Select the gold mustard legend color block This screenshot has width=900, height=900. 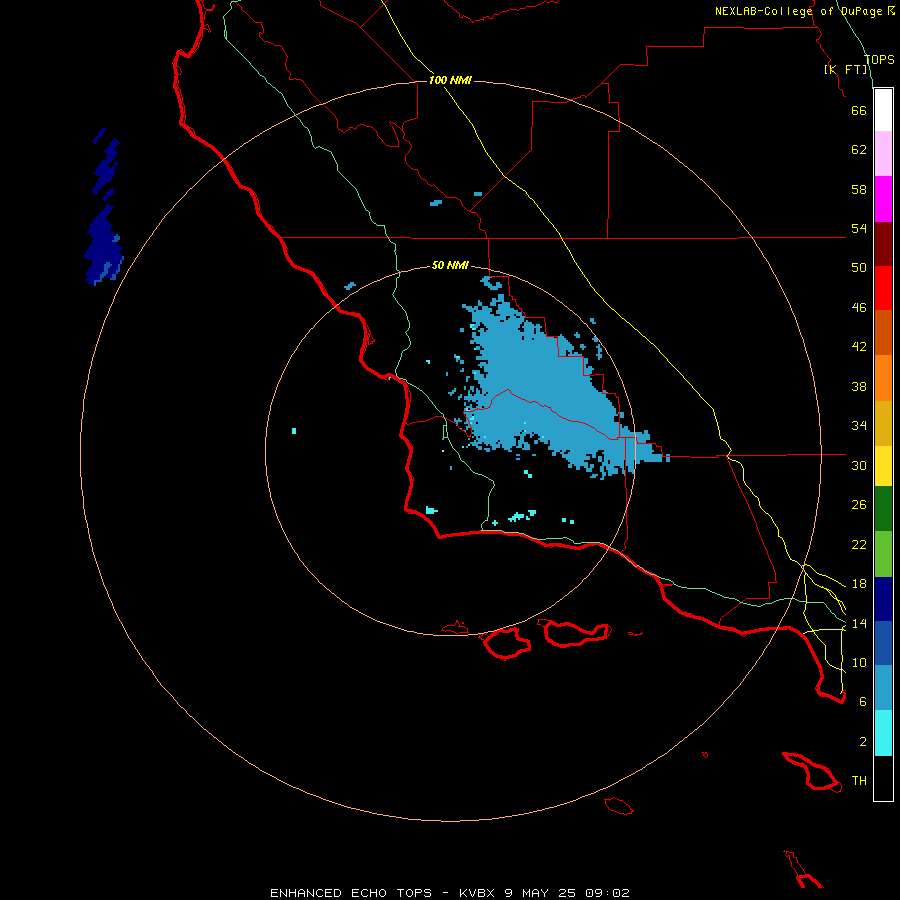click(883, 423)
